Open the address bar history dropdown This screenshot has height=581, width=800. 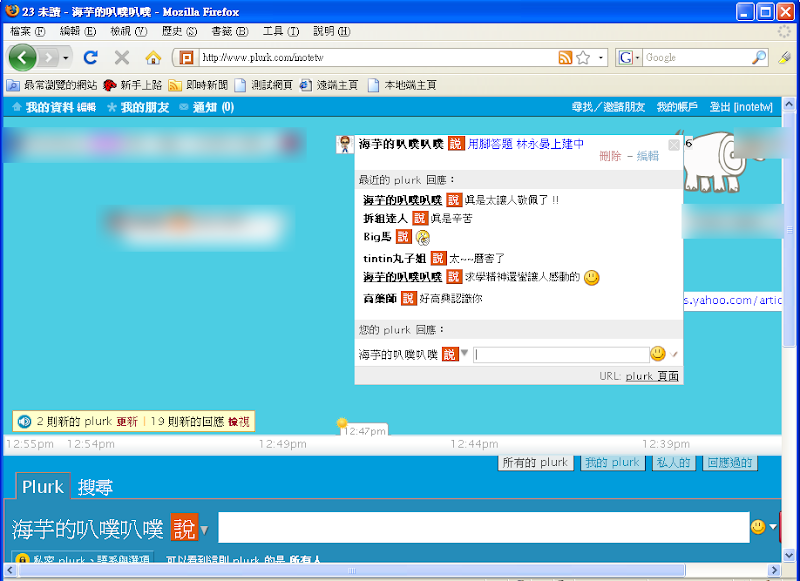[x=601, y=58]
